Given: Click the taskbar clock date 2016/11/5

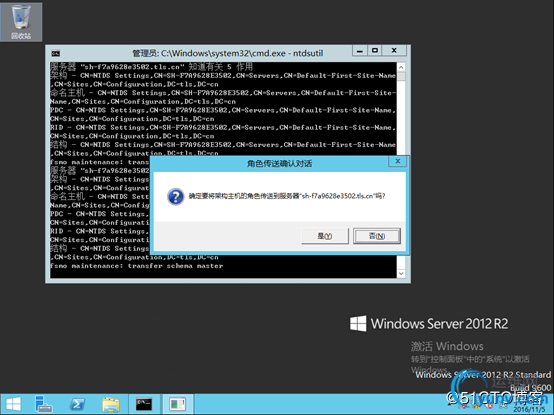Looking at the screenshot, I should 529,409.
